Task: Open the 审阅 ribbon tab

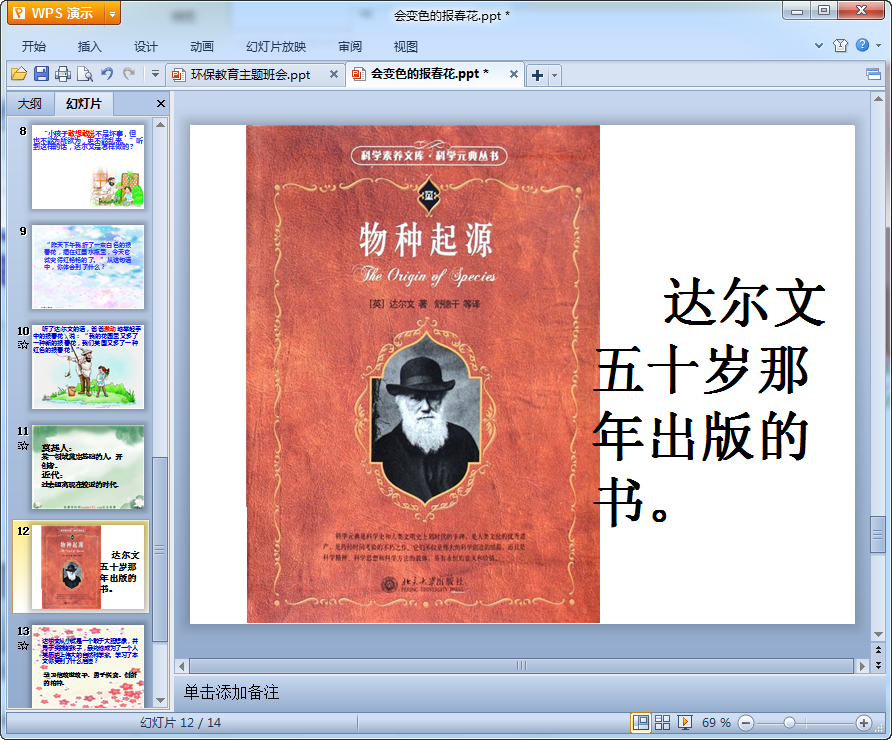Action: [350, 47]
